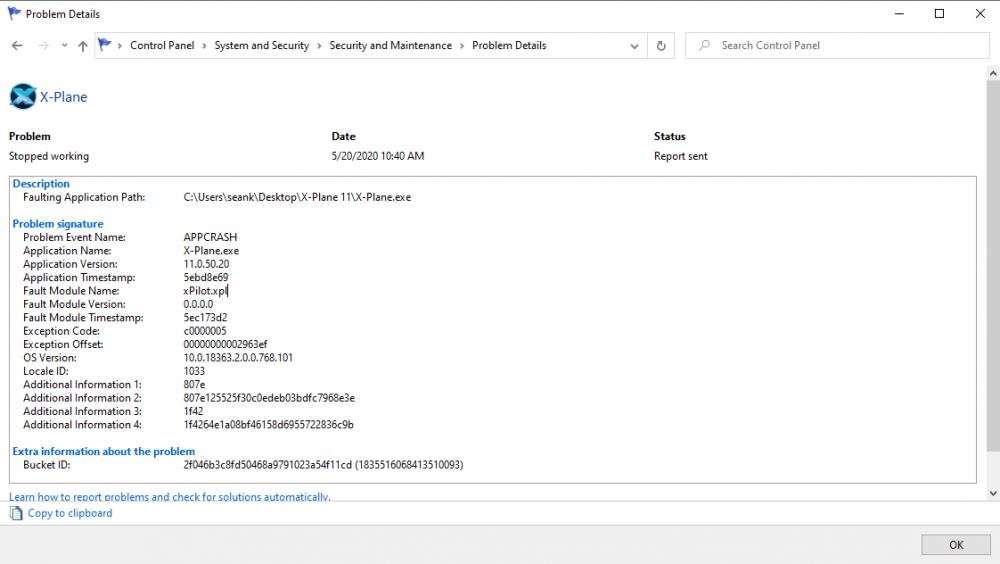Screen dimensions: 1000x564
Task: Open the Recent locations dropdown arrow
Action: click(x=64, y=46)
